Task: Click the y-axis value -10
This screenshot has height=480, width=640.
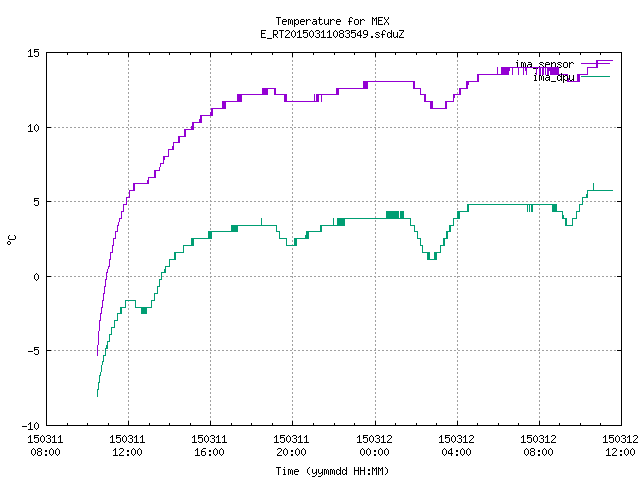Action: pyautogui.click(x=31, y=426)
